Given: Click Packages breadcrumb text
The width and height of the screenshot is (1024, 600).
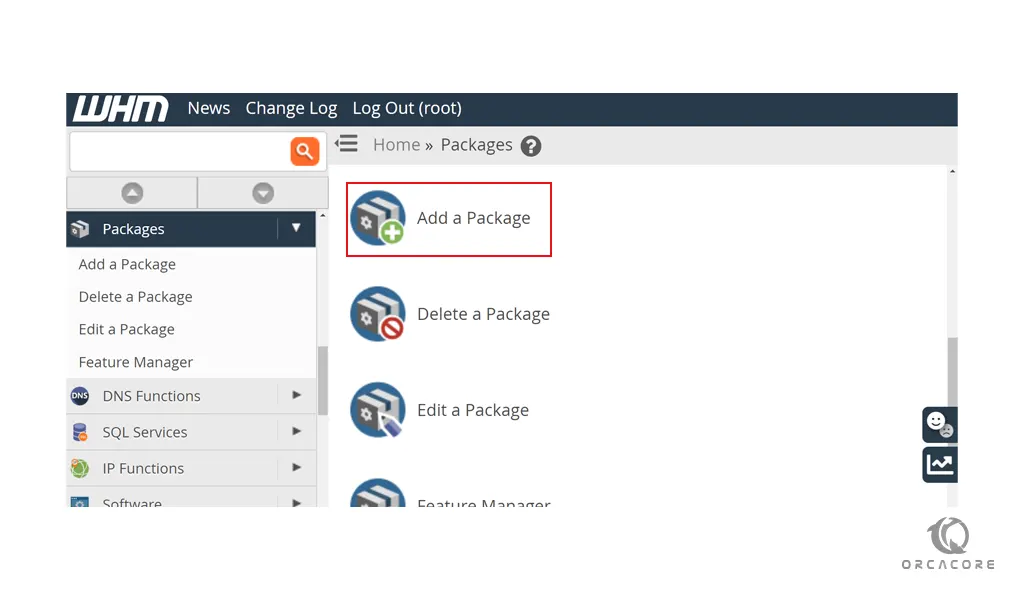Looking at the screenshot, I should coord(476,145).
